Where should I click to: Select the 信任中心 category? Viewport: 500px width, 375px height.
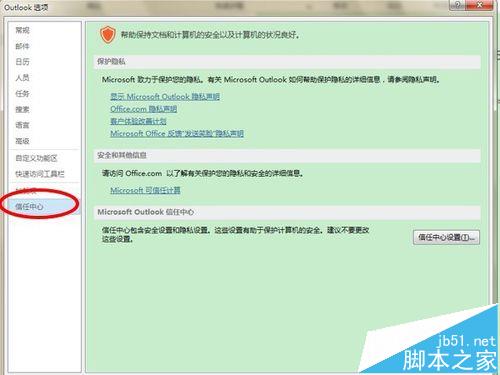pyautogui.click(x=44, y=207)
